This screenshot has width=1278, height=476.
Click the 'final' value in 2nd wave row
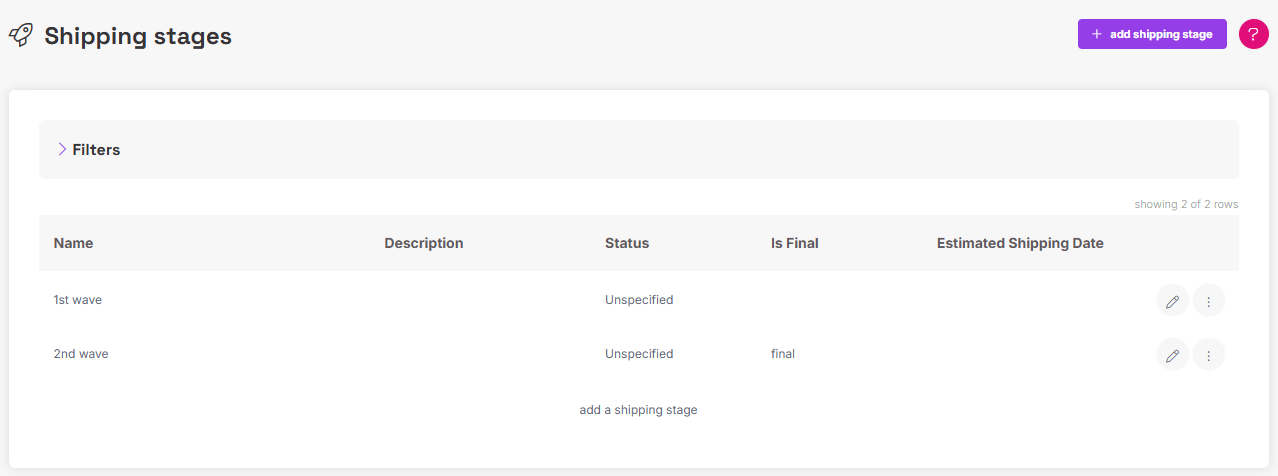(782, 354)
